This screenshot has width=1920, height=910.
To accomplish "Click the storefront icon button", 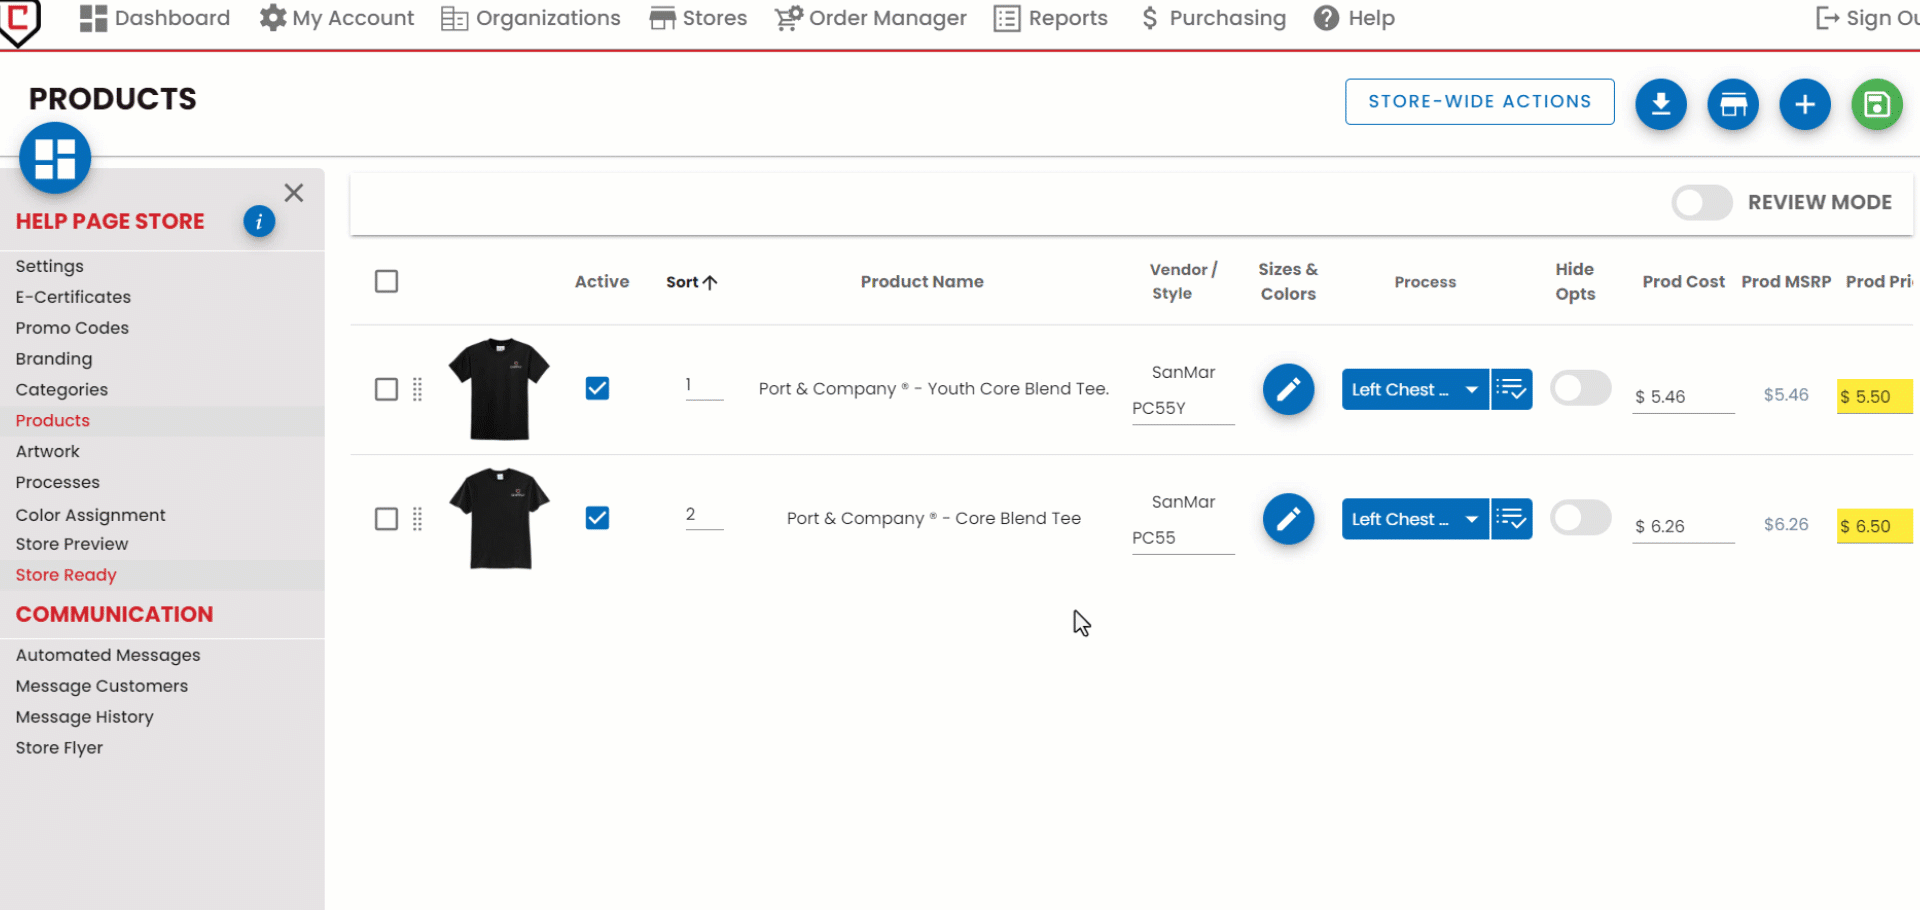I will [1732, 104].
